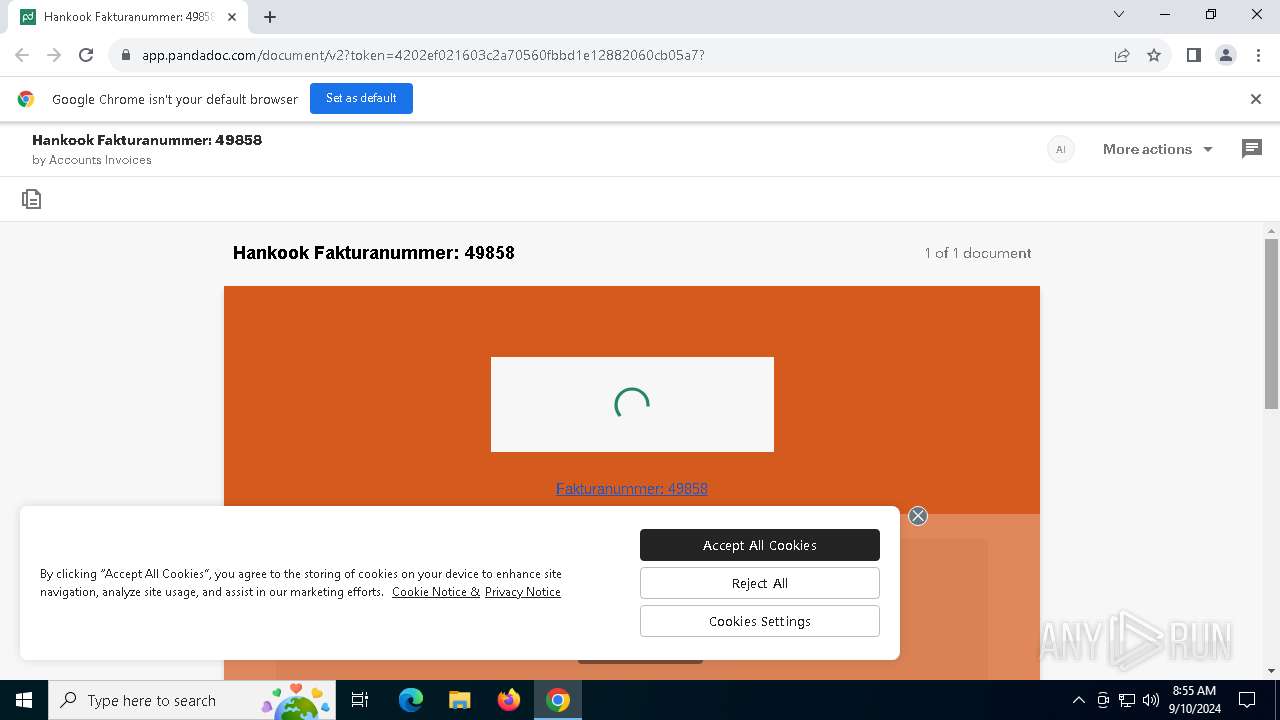Expand the More actions dropdown

(x=1158, y=149)
